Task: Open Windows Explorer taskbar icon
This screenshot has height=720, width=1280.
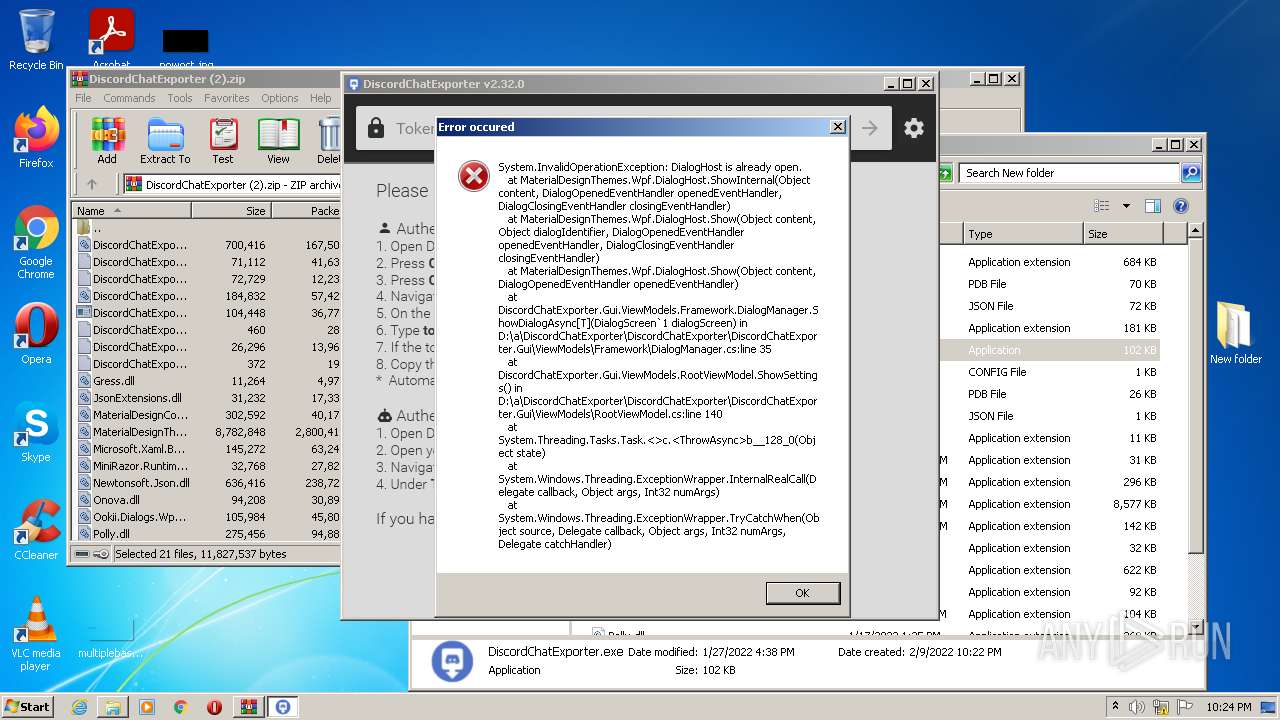Action: (x=113, y=707)
